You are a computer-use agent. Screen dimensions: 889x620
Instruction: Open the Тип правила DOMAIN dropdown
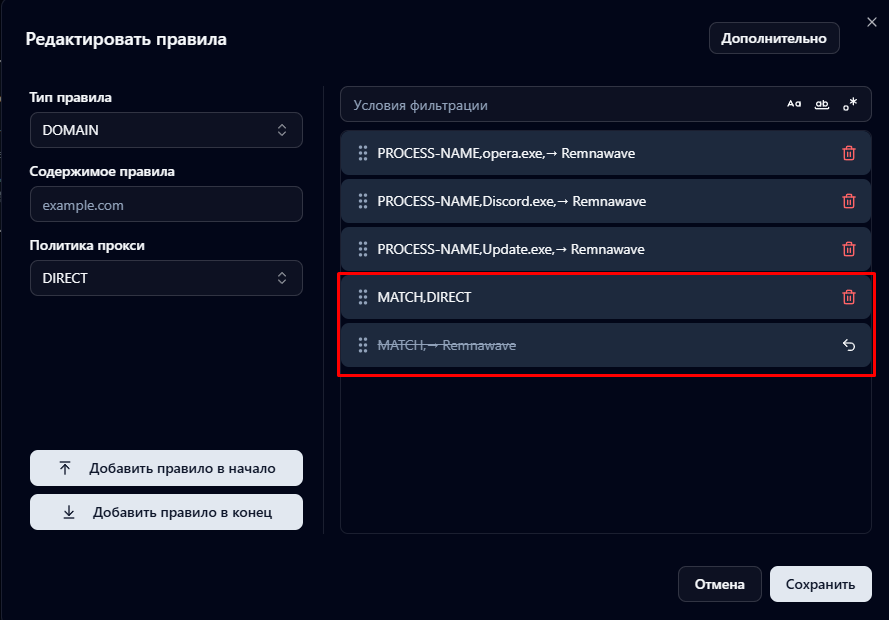coord(166,130)
